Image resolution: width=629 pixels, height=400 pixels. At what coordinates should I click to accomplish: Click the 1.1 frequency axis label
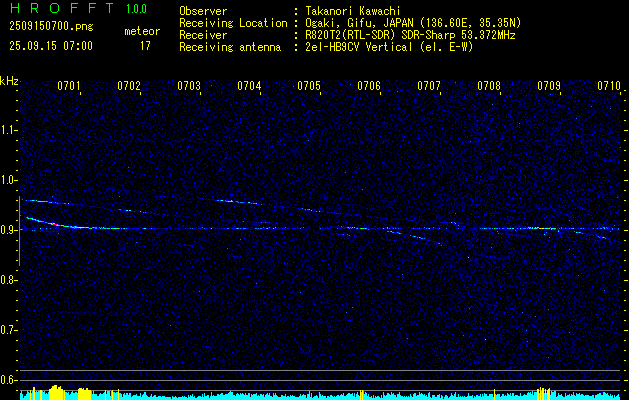(x=9, y=130)
